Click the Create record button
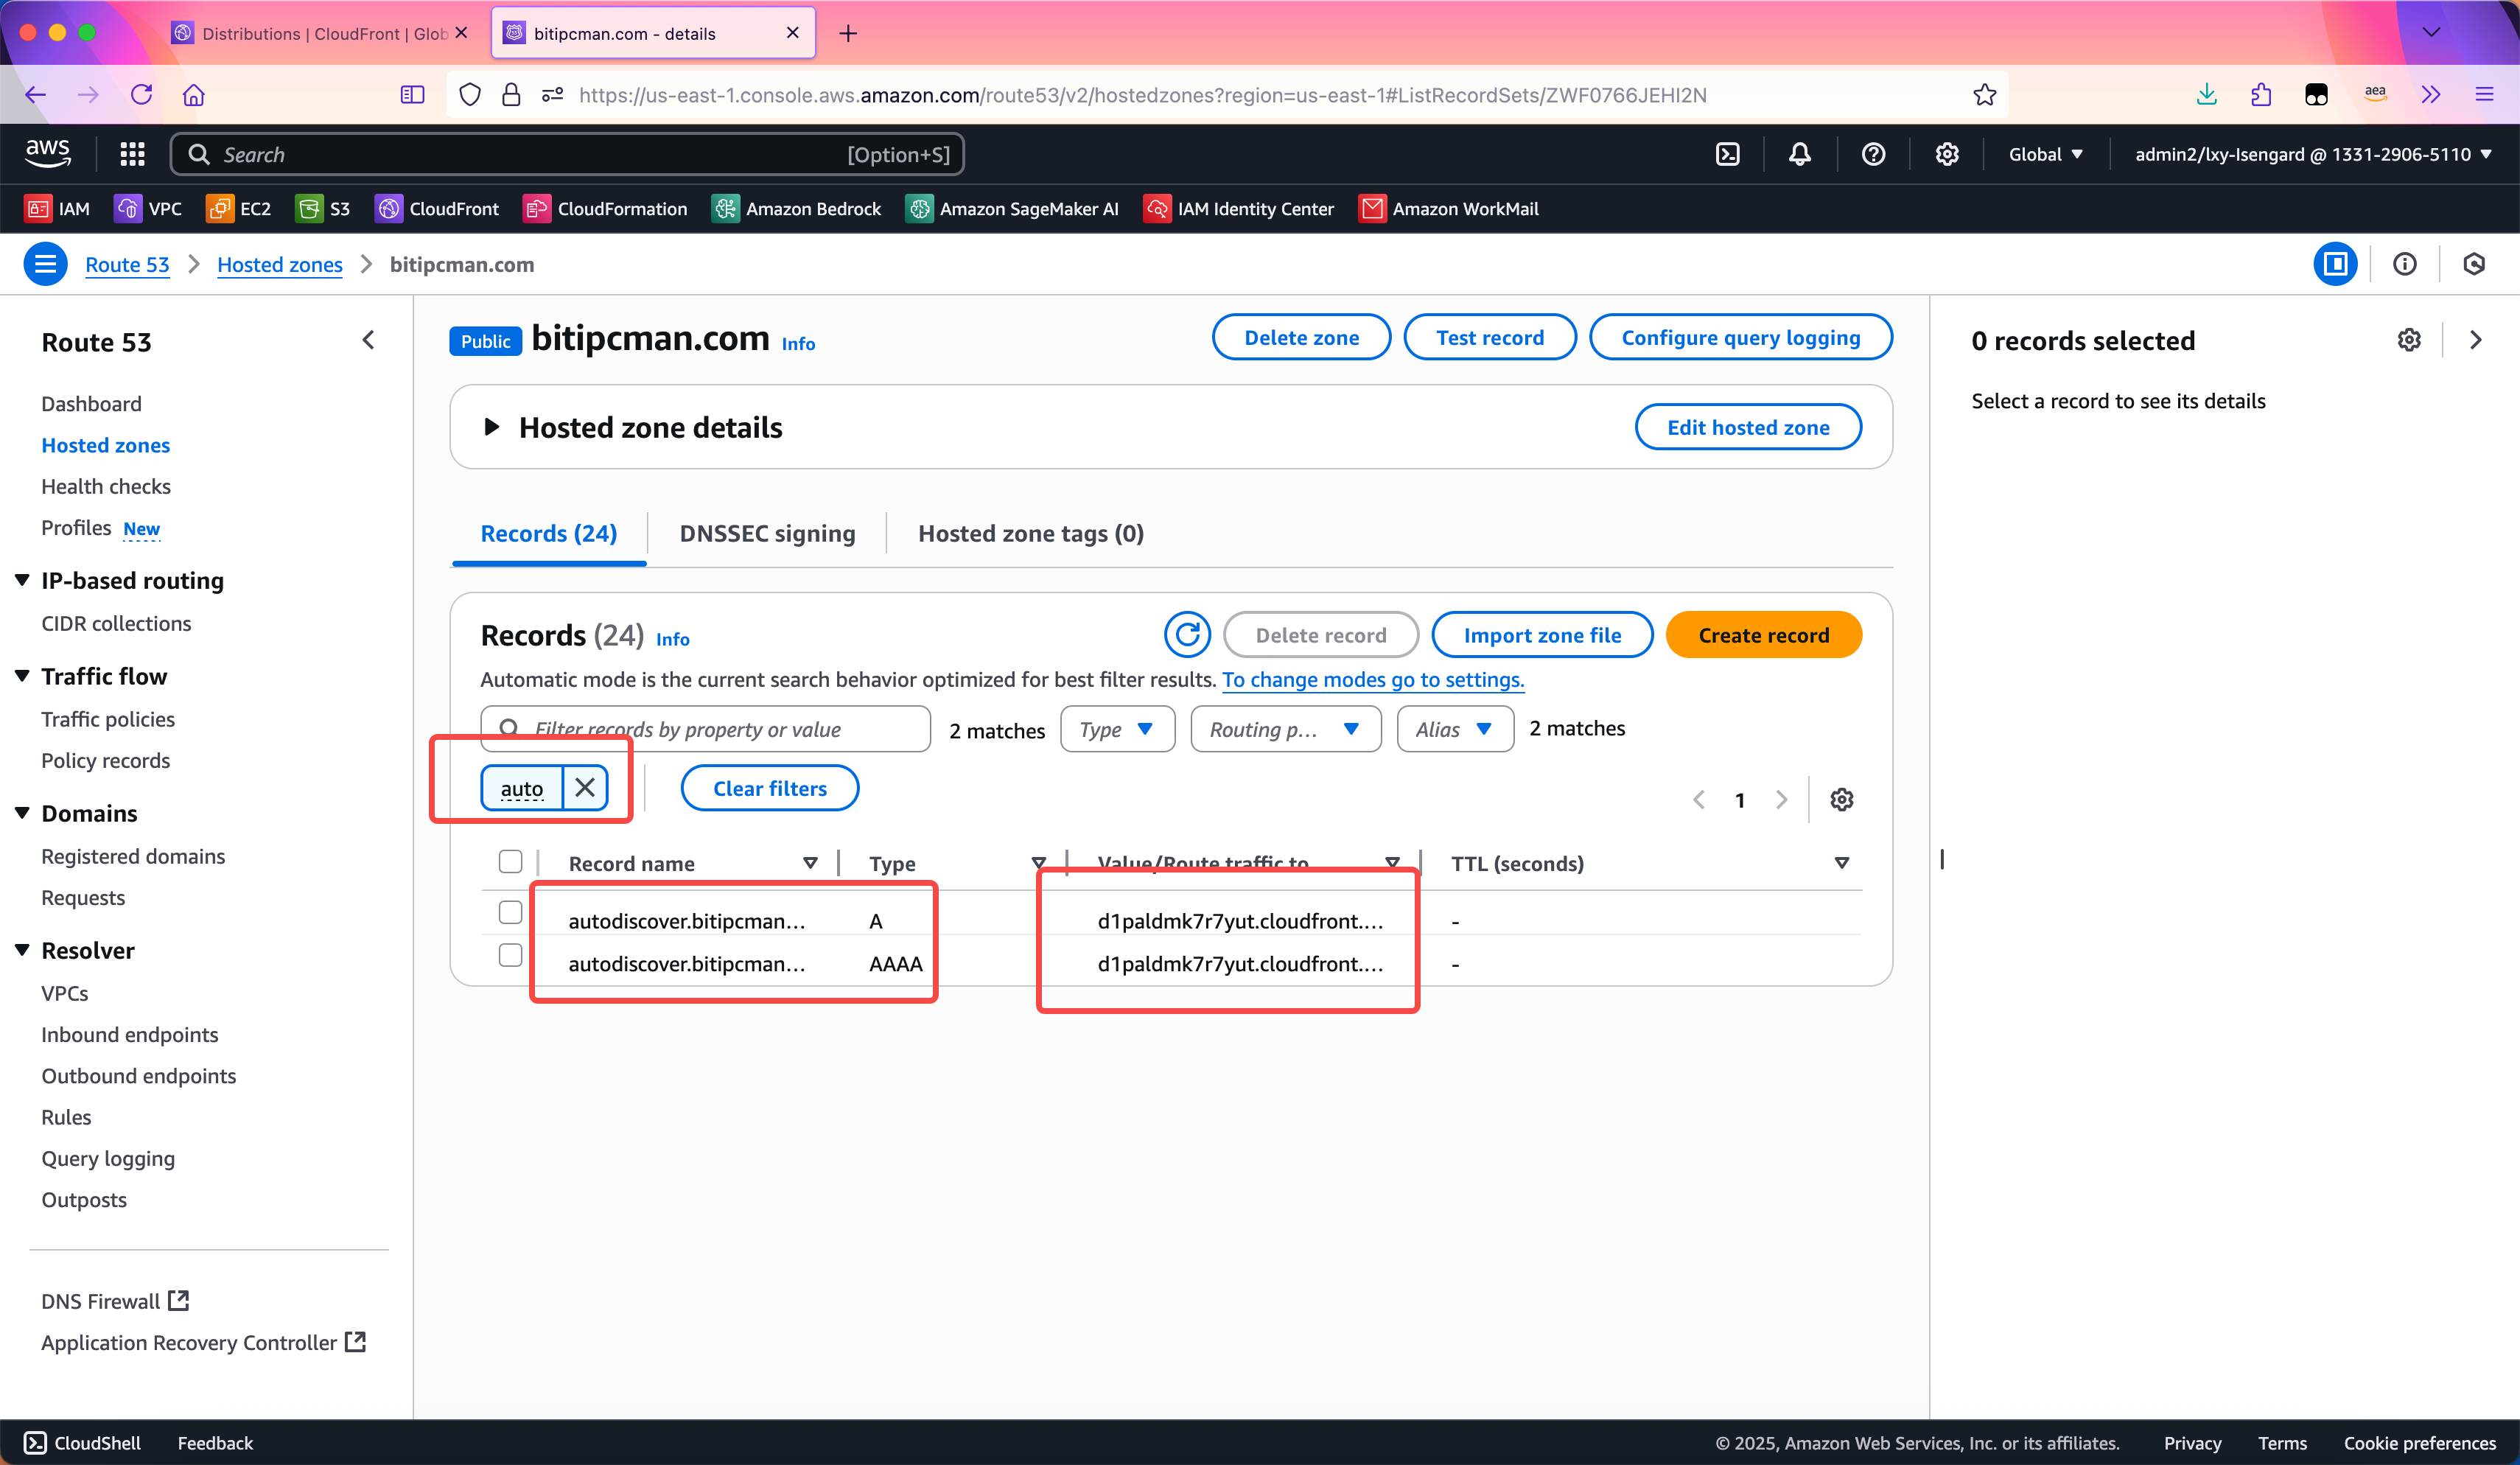Screen dimensions: 2520x1465 pos(1764,635)
